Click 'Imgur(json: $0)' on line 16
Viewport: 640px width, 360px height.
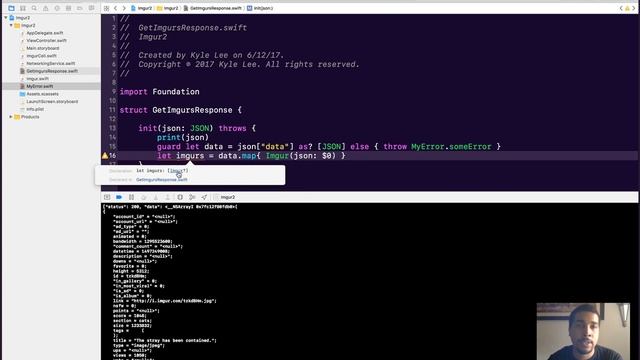[301, 156]
